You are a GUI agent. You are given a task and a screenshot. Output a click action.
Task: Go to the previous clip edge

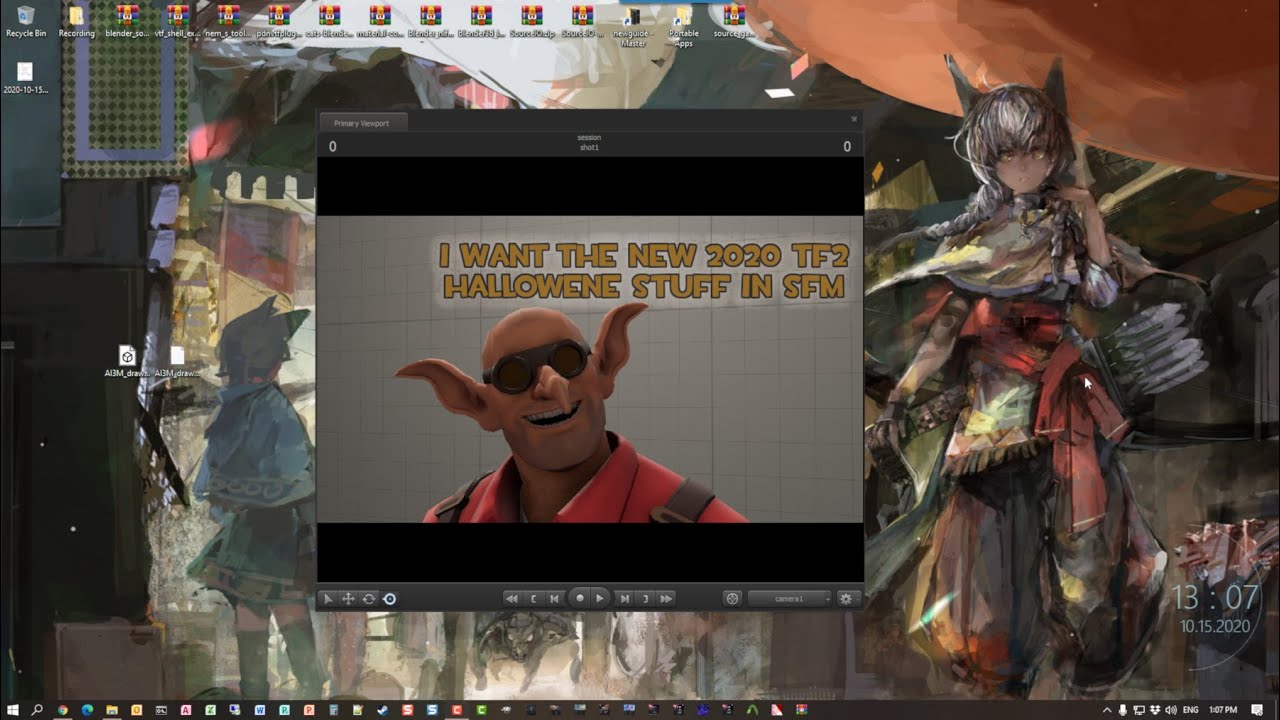click(533, 599)
